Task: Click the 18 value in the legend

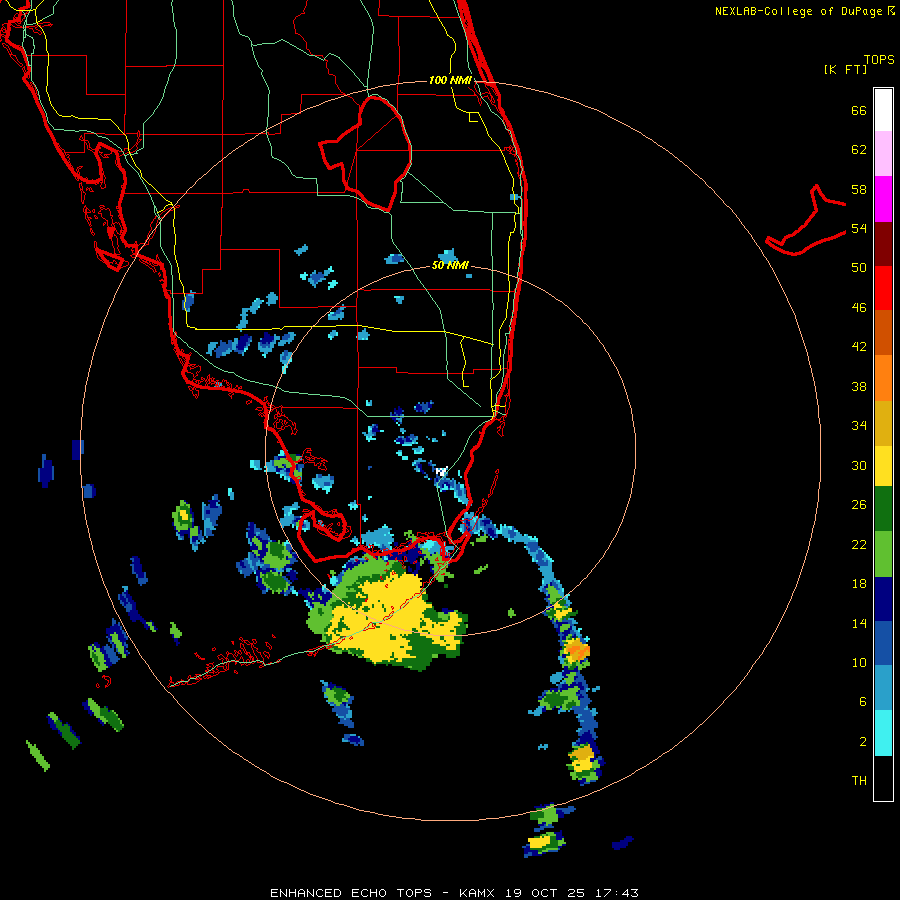Action: (x=859, y=584)
